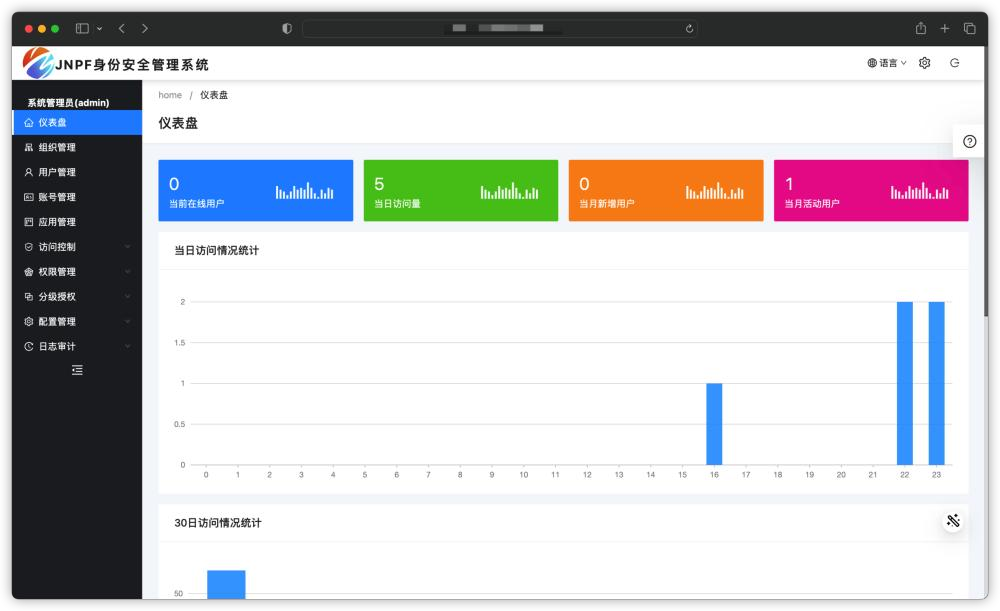Expand the 权限管理 submenu arrow
1000x611 pixels.
tap(128, 272)
